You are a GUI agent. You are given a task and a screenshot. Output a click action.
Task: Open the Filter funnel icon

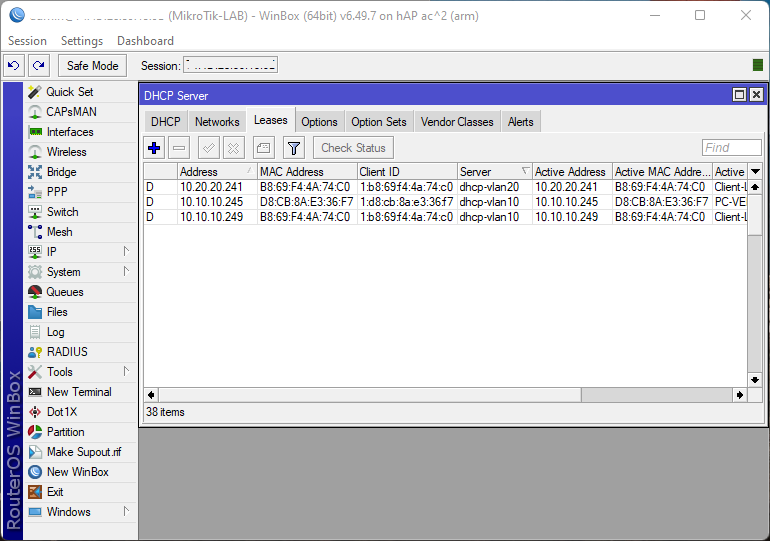(294, 148)
